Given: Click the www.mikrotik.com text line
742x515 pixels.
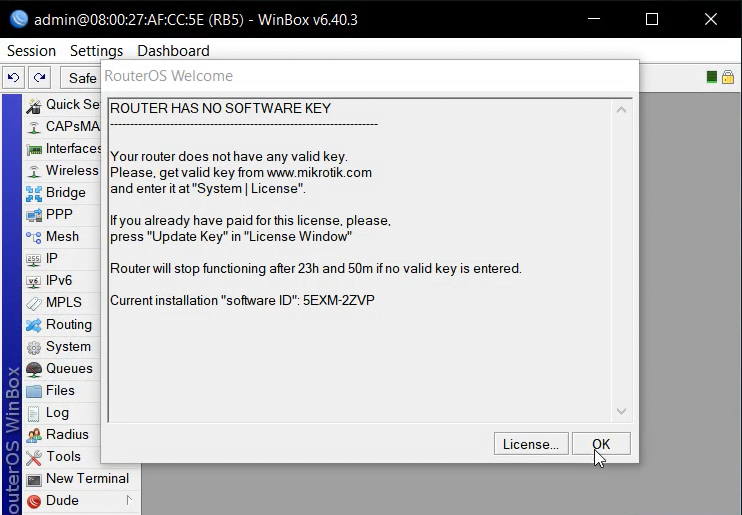Looking at the screenshot, I should (x=241, y=173).
